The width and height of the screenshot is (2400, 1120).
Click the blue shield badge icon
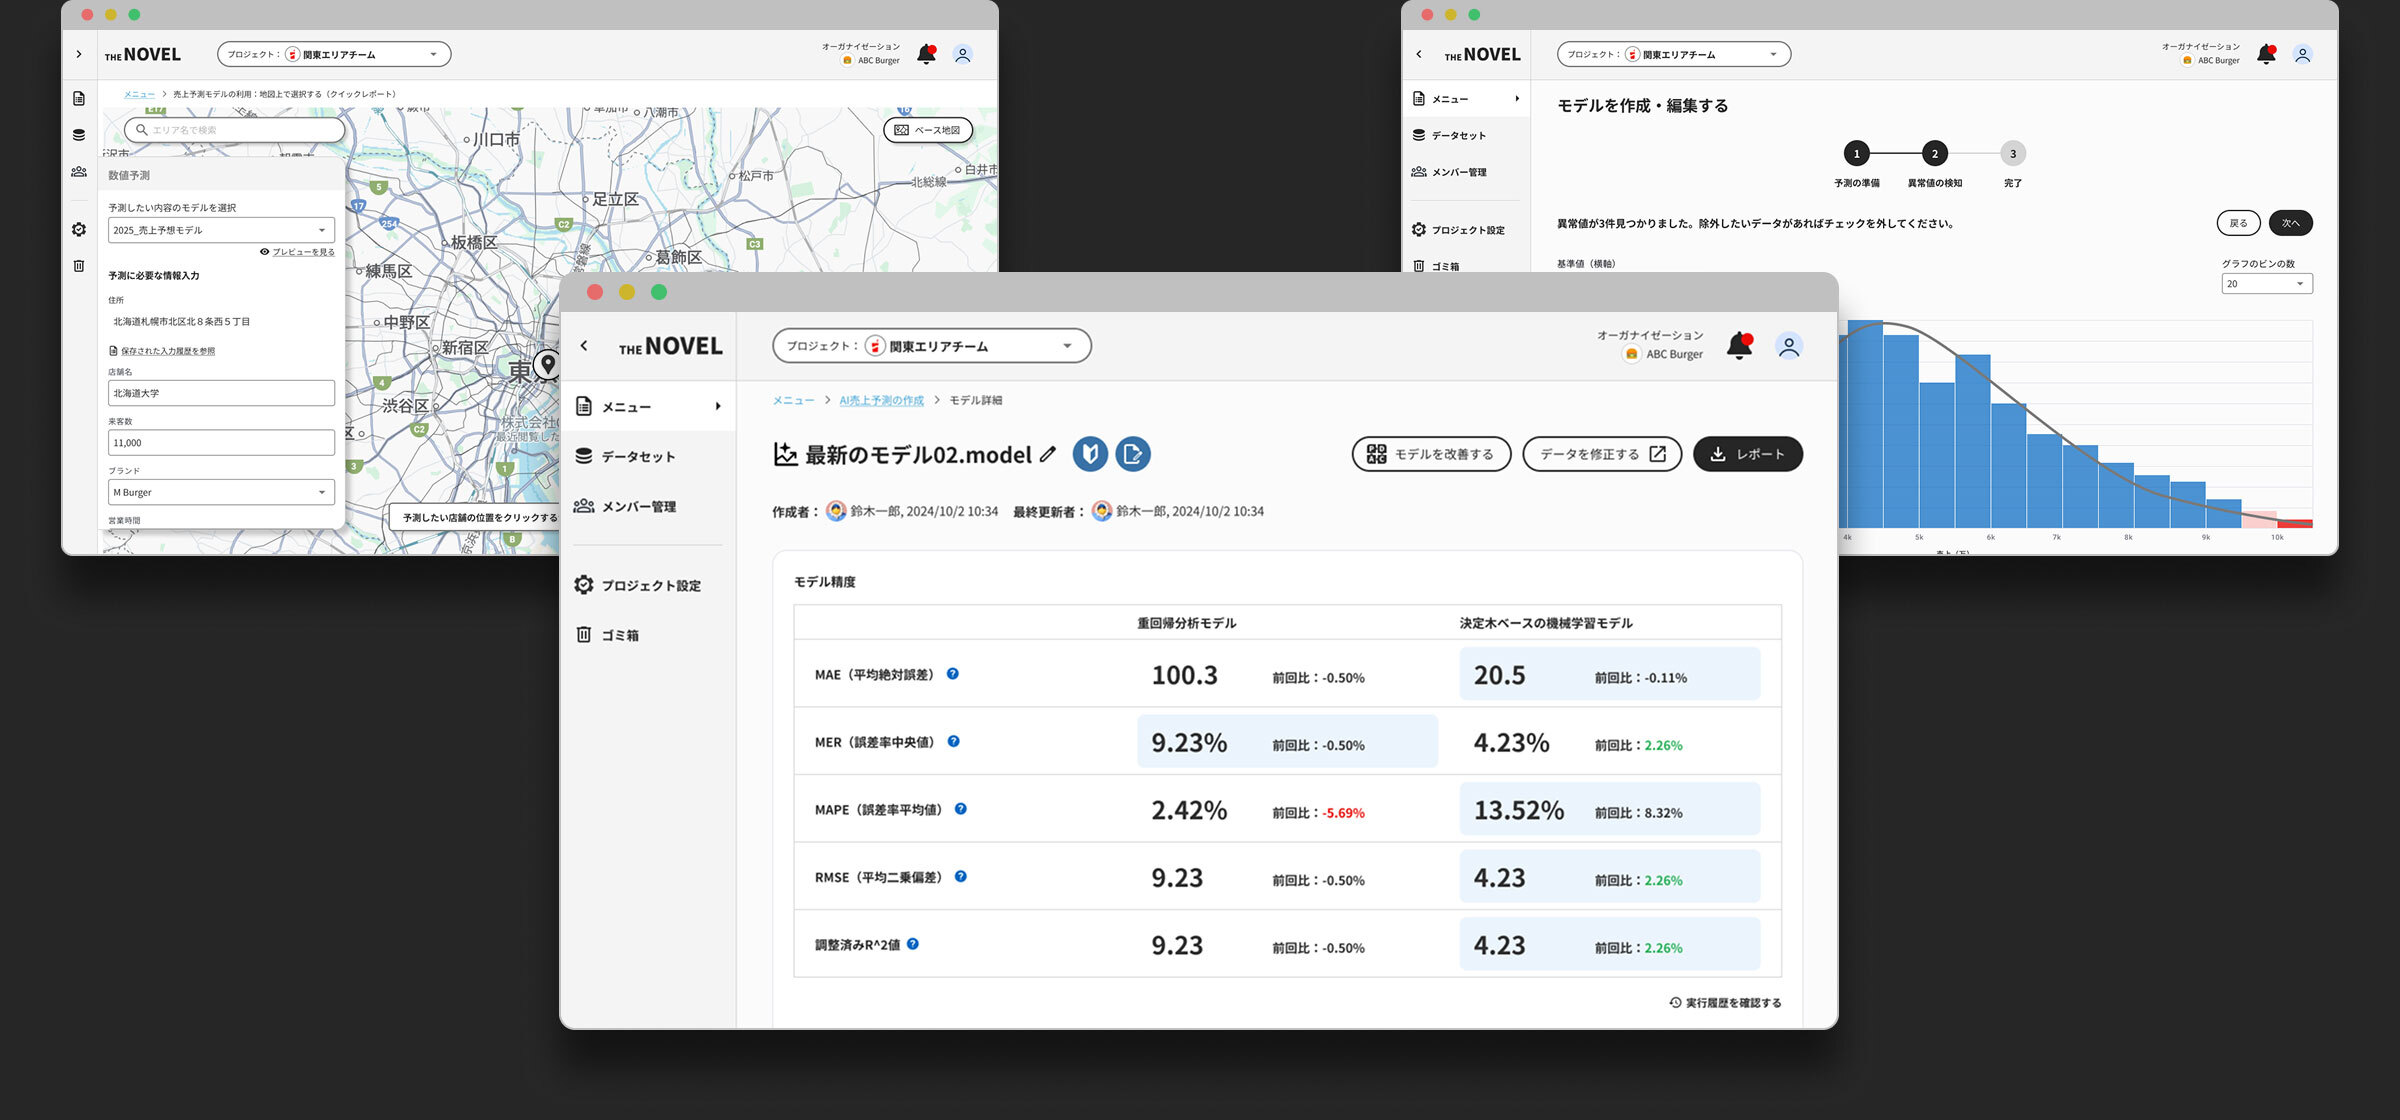pos(1090,454)
